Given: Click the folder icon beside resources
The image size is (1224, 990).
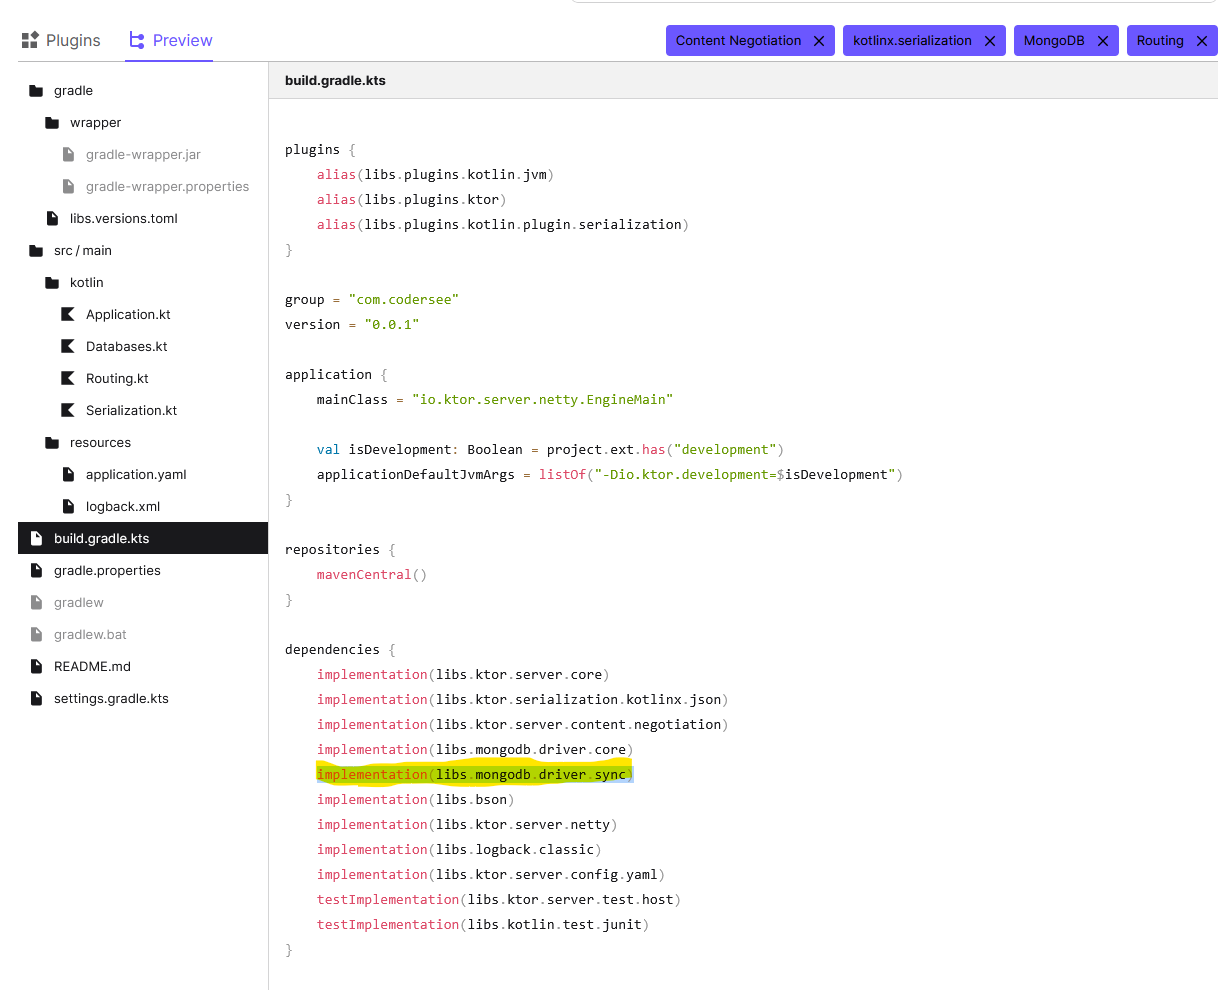Looking at the screenshot, I should pyautogui.click(x=50, y=442).
